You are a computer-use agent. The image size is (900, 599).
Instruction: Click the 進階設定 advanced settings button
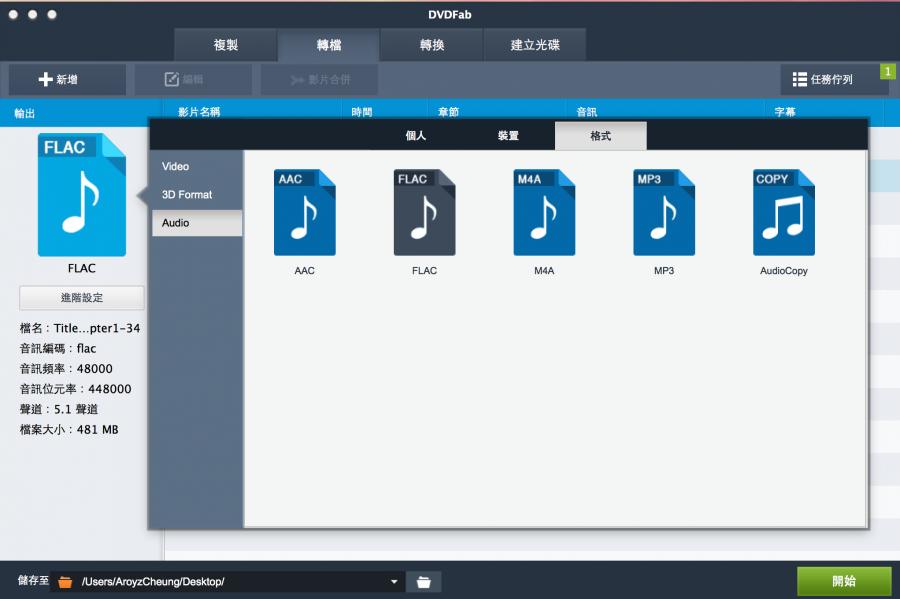point(82,297)
